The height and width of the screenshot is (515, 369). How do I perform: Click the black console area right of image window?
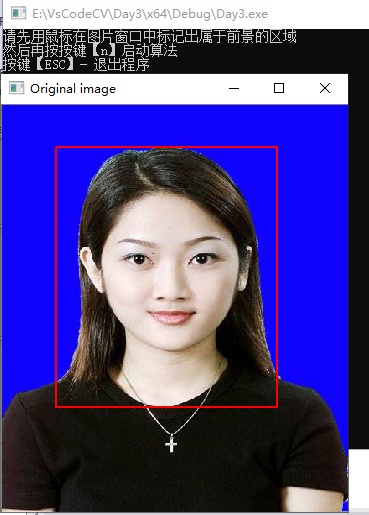click(x=359, y=260)
